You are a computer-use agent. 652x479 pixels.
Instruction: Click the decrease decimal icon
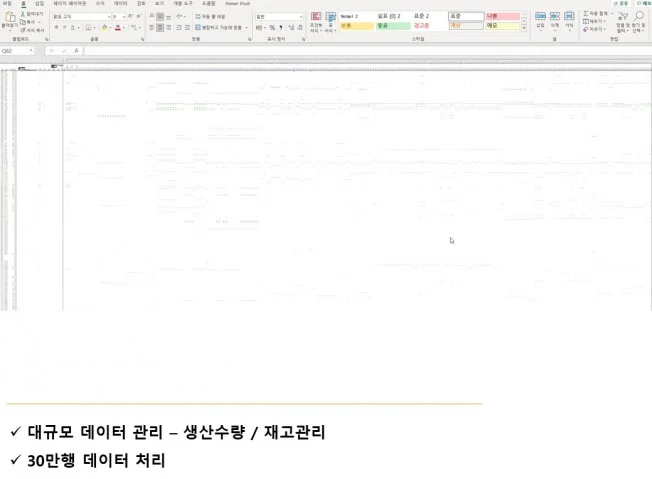click(300, 27)
